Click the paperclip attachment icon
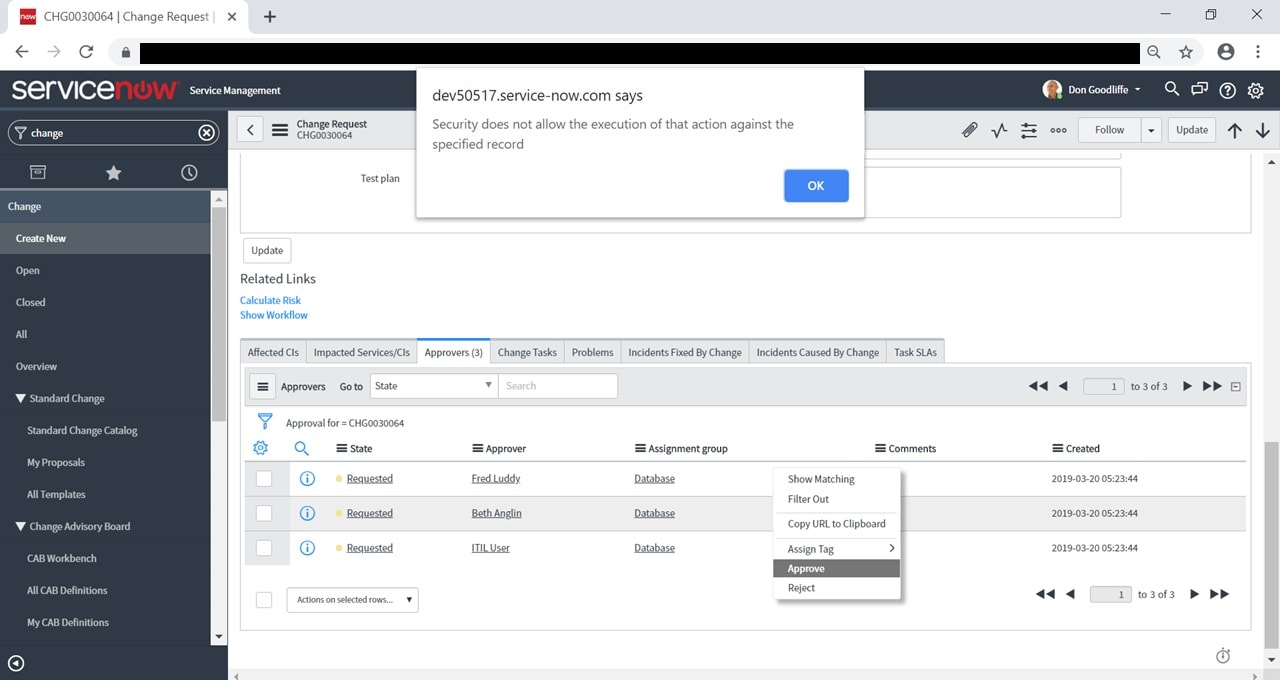The image size is (1280, 680). (968, 130)
